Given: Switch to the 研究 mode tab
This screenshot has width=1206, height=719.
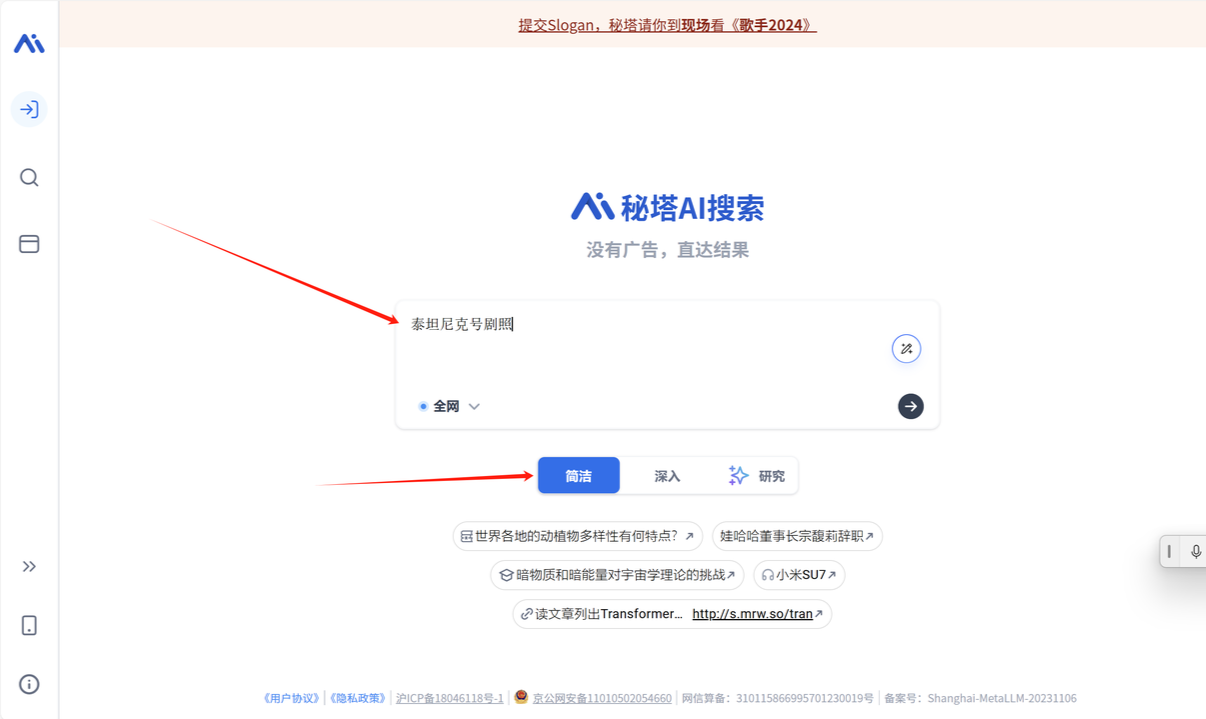Looking at the screenshot, I should (x=756, y=476).
